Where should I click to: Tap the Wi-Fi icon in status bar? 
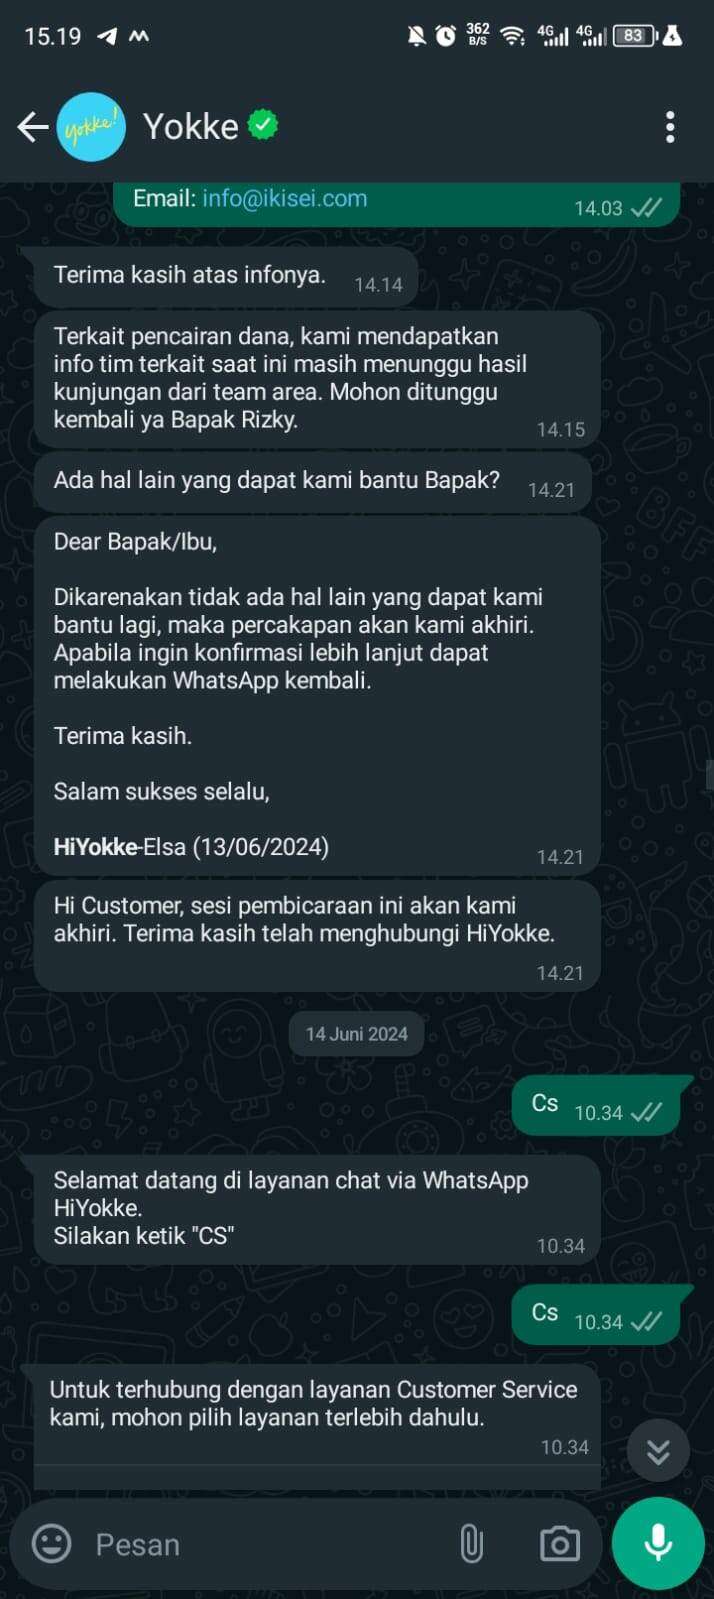click(x=512, y=36)
